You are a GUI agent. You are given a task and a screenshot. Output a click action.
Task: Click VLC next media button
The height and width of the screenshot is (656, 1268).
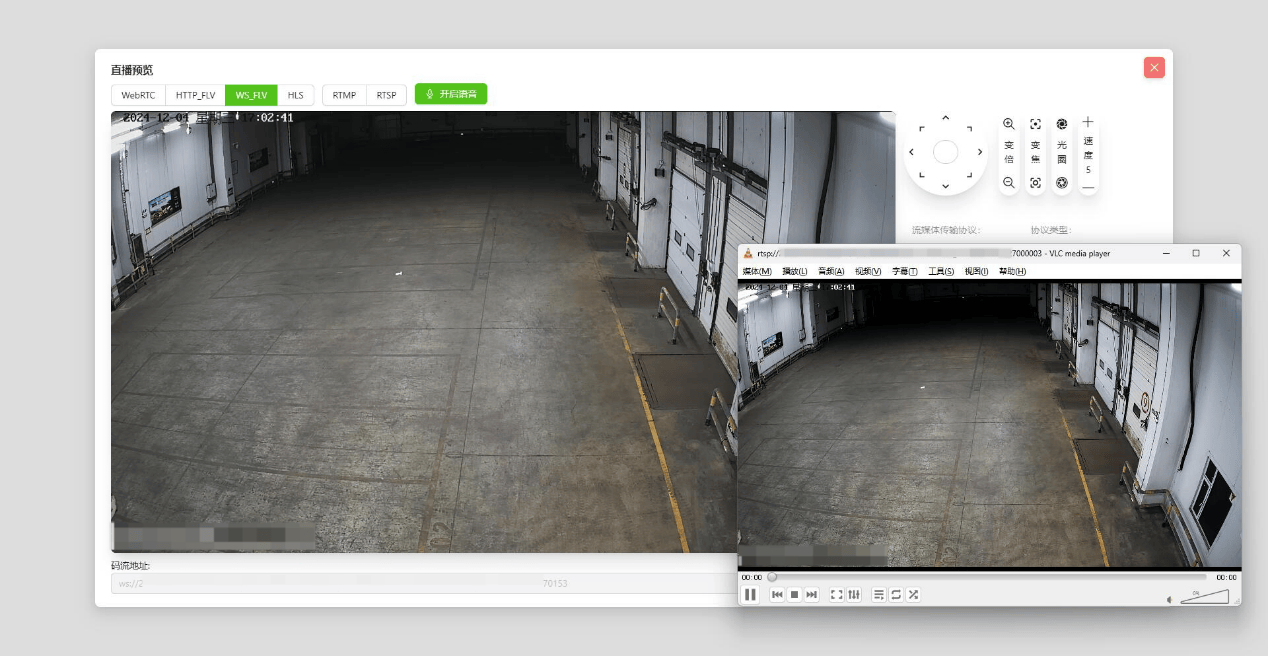point(812,594)
